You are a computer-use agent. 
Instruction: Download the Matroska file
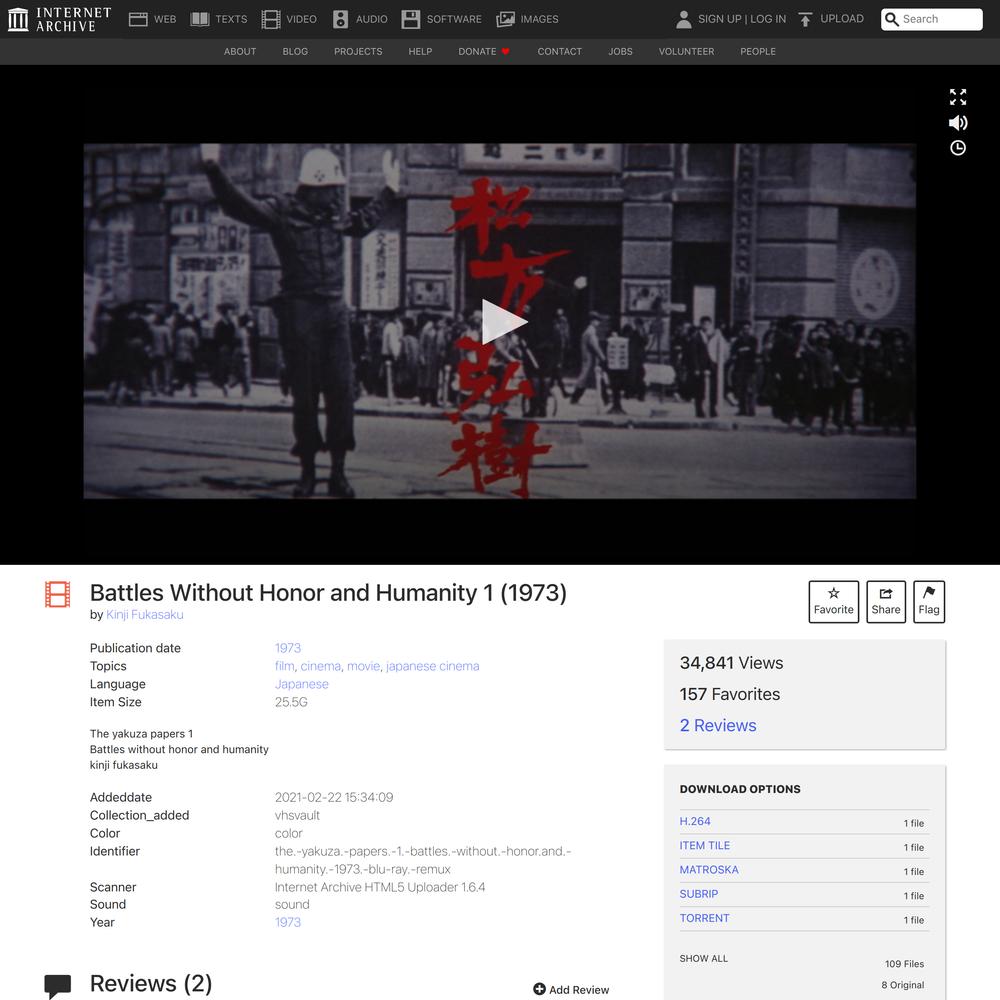click(709, 870)
